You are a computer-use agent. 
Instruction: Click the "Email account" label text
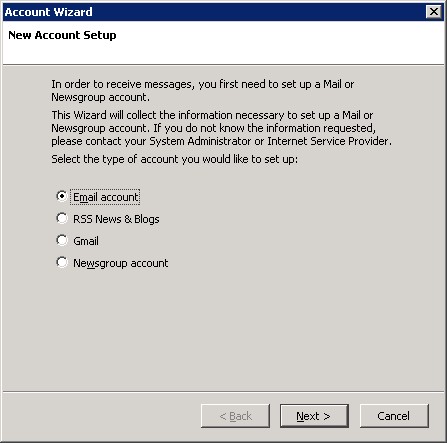pos(106,197)
